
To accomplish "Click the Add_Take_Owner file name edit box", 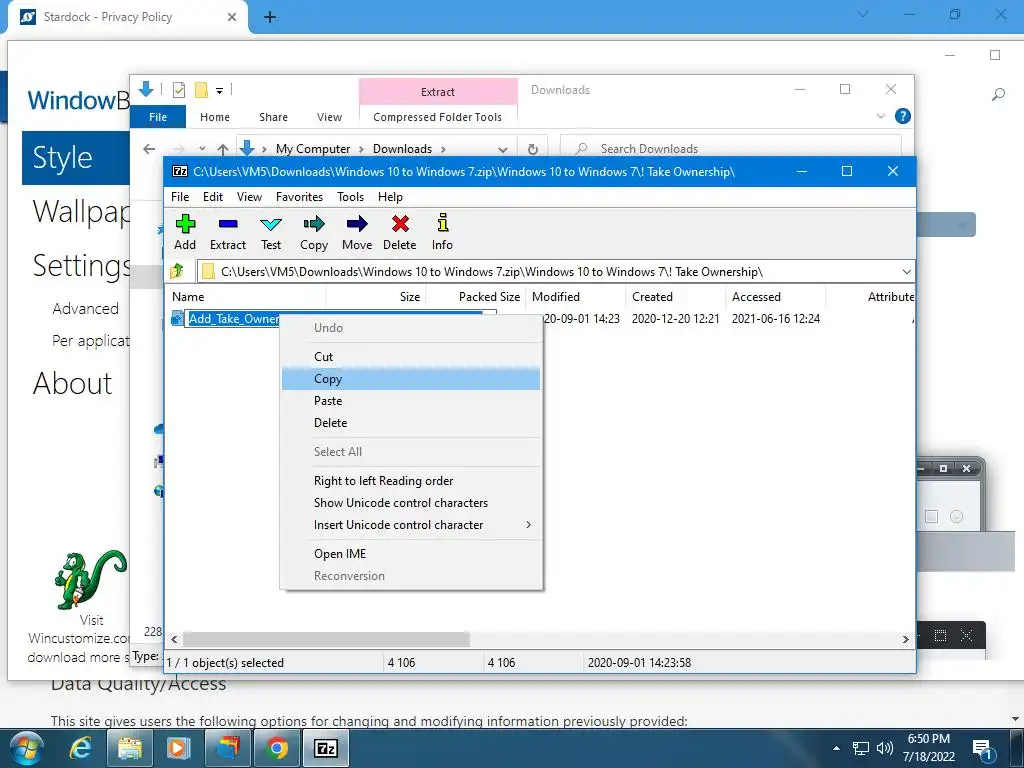I will (x=233, y=319).
